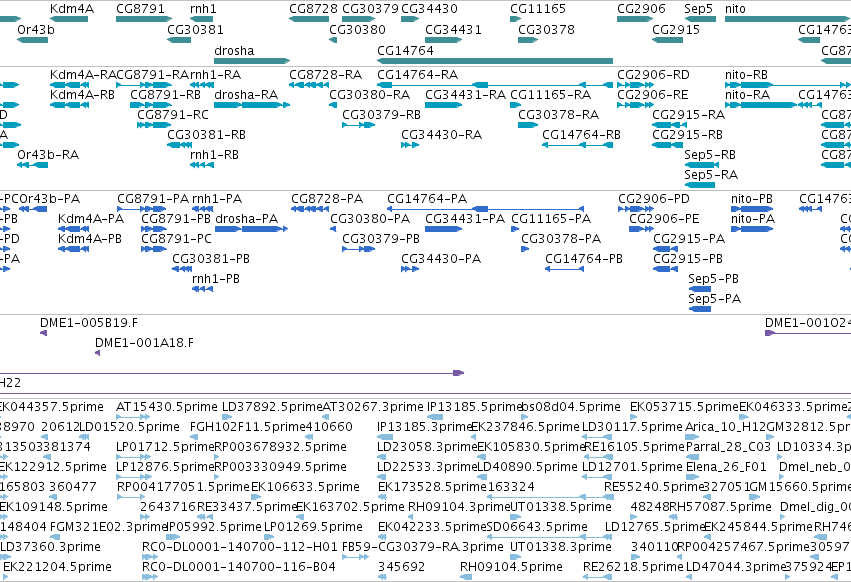This screenshot has width=851, height=582.
Task: Click protein Kdm4A-PA label
Action: tap(91, 219)
